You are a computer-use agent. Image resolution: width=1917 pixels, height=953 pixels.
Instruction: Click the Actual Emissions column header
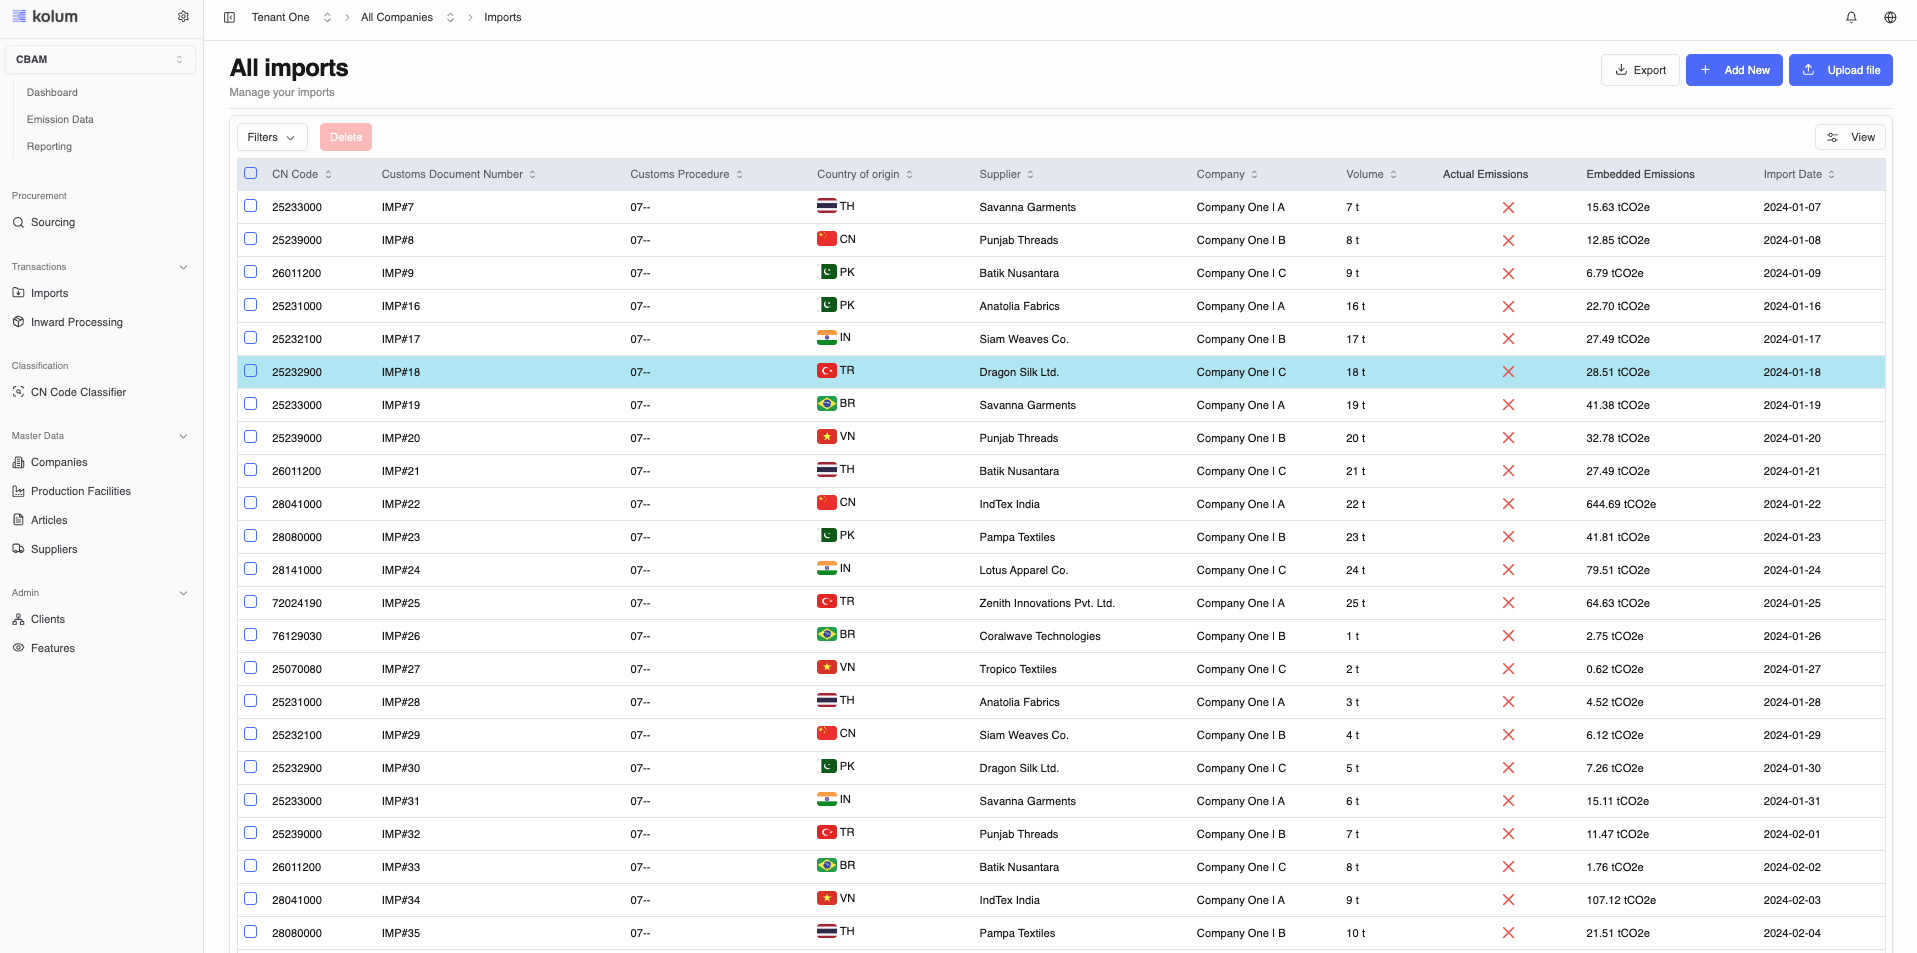click(x=1485, y=175)
